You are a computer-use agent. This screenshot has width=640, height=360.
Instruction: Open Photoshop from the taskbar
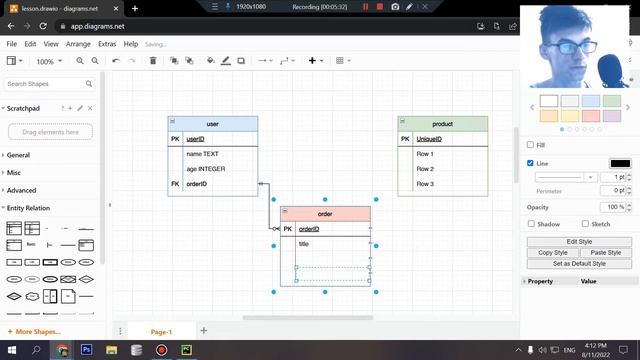pos(86,350)
